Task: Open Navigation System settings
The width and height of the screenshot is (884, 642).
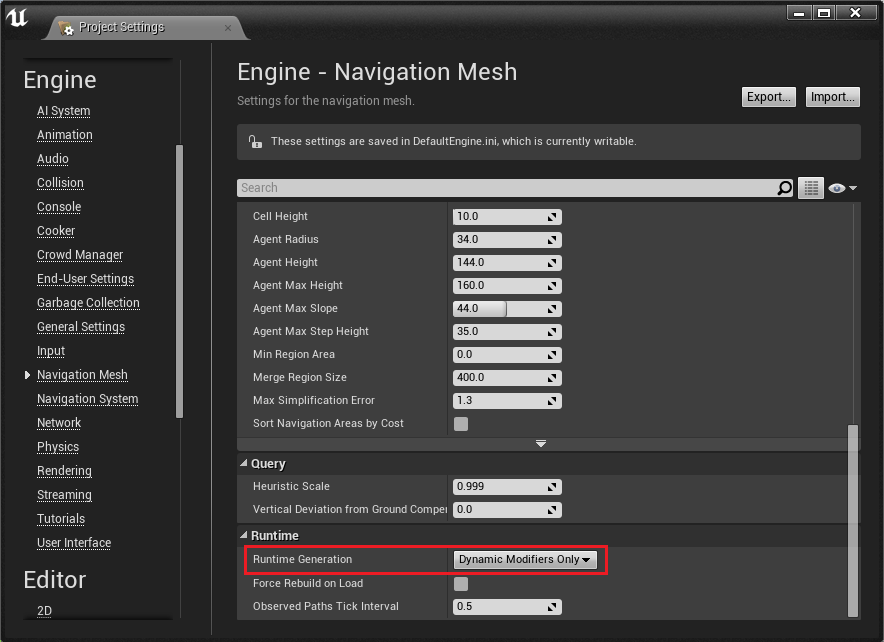Action: tap(87, 399)
